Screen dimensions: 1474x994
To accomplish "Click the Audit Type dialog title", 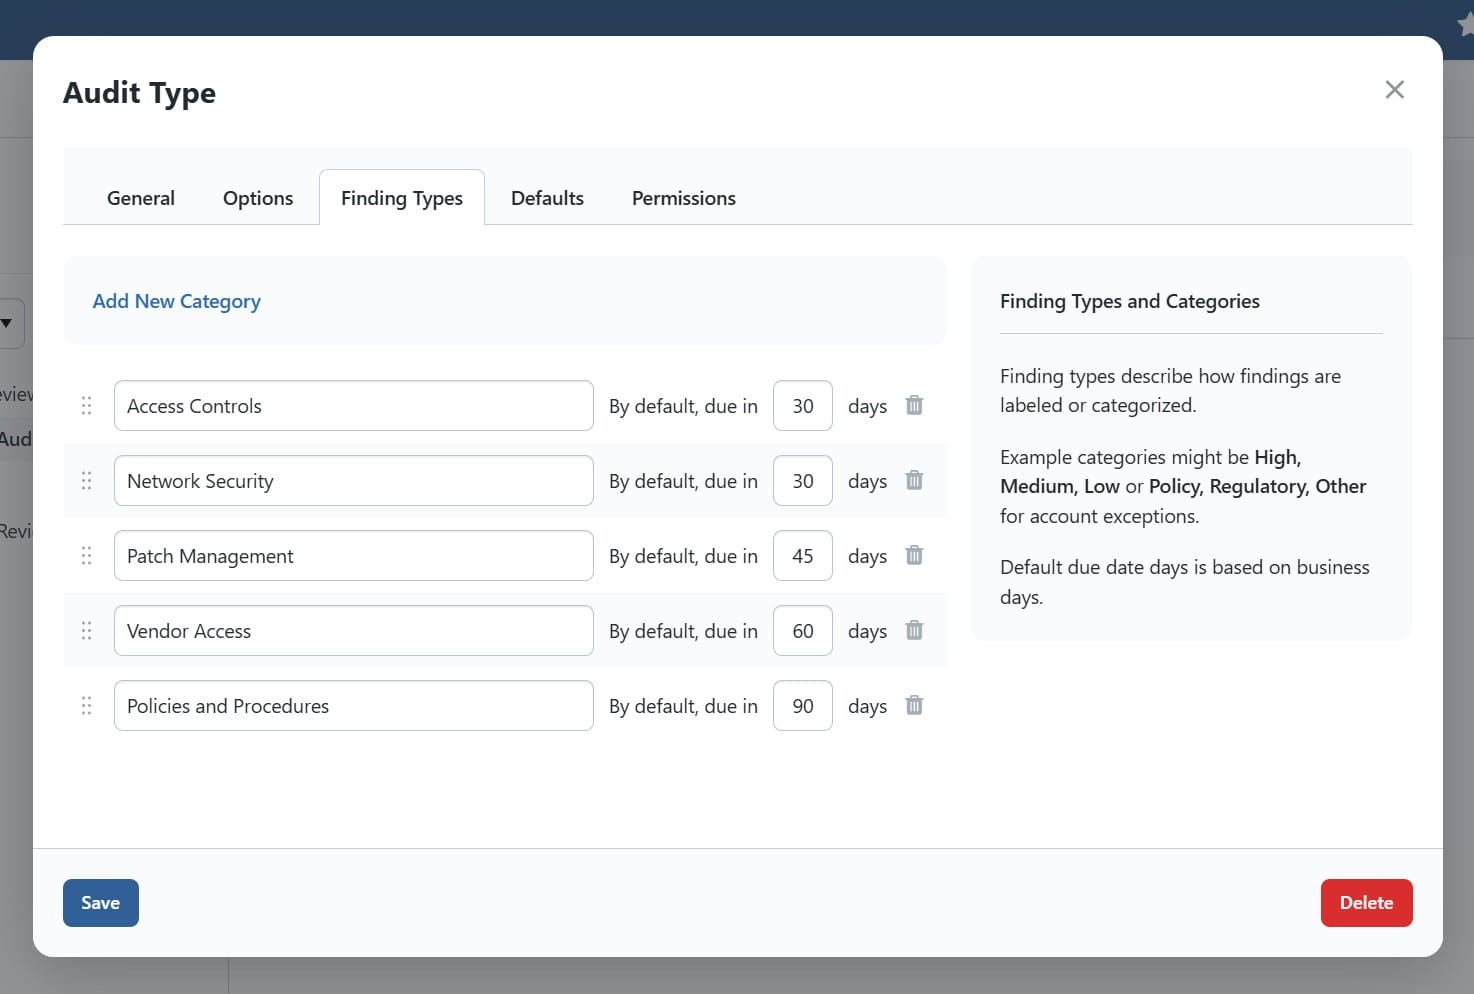I will 140,93.
